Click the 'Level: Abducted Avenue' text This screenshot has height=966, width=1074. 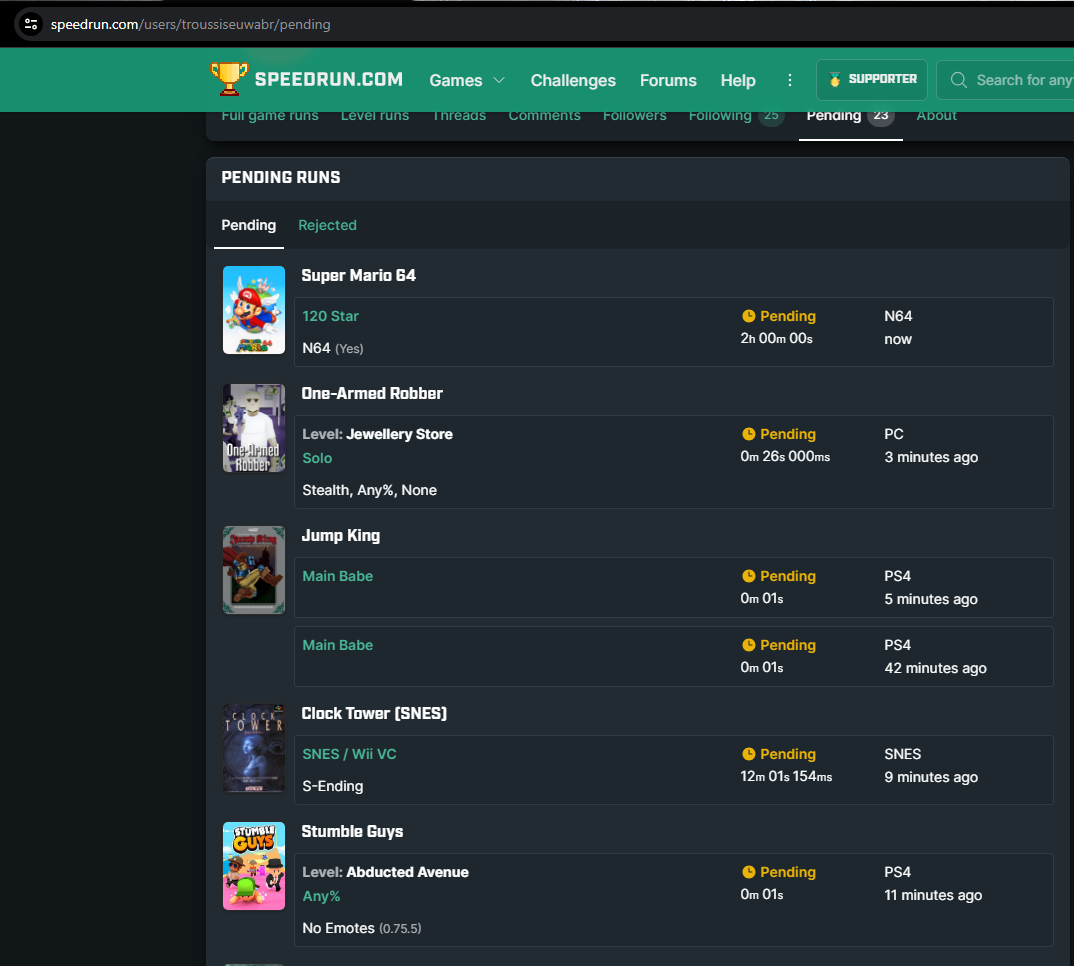coord(386,872)
